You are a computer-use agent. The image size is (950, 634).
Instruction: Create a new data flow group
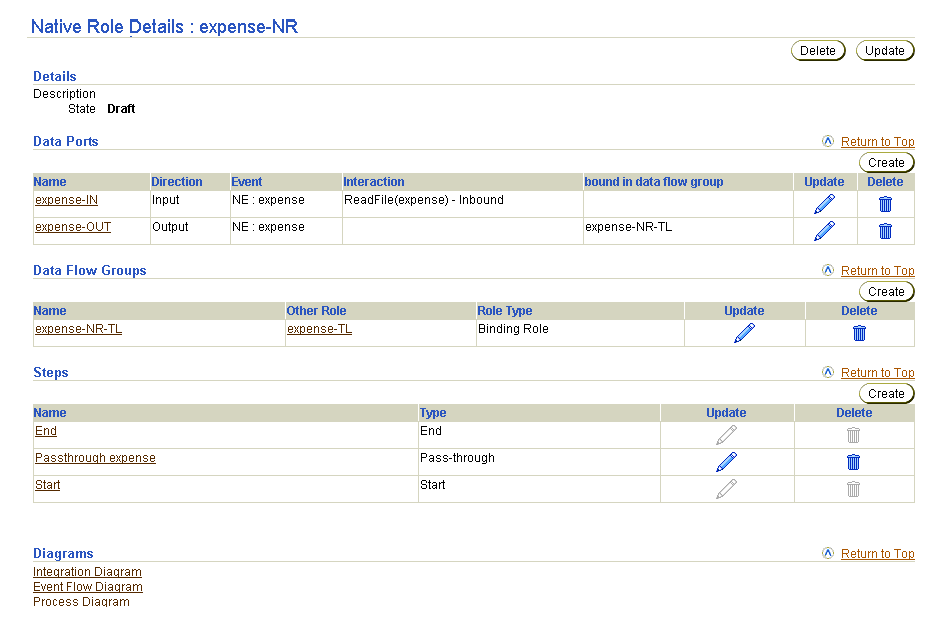886,292
